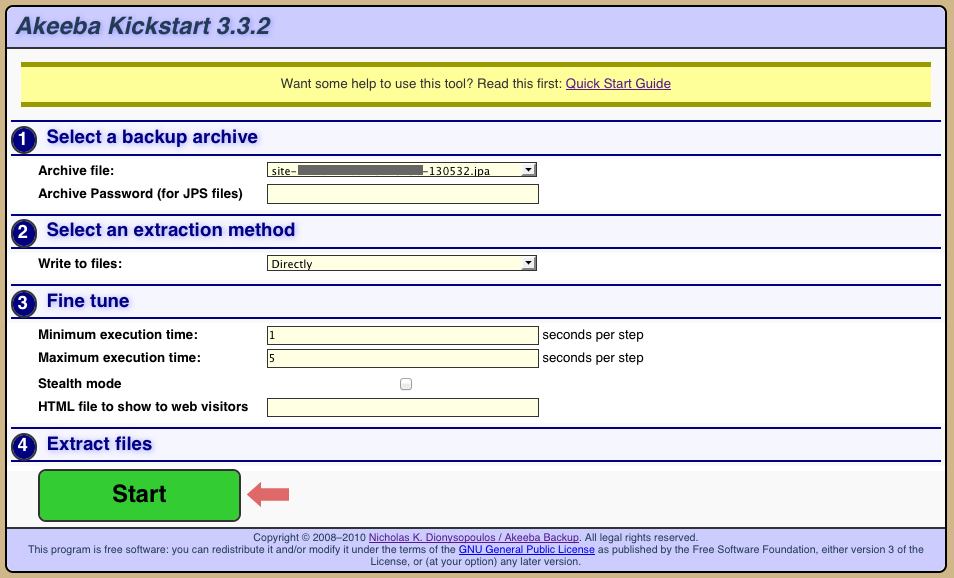This screenshot has width=954, height=578.
Task: Click the Minimum execution time field
Action: (x=402, y=335)
